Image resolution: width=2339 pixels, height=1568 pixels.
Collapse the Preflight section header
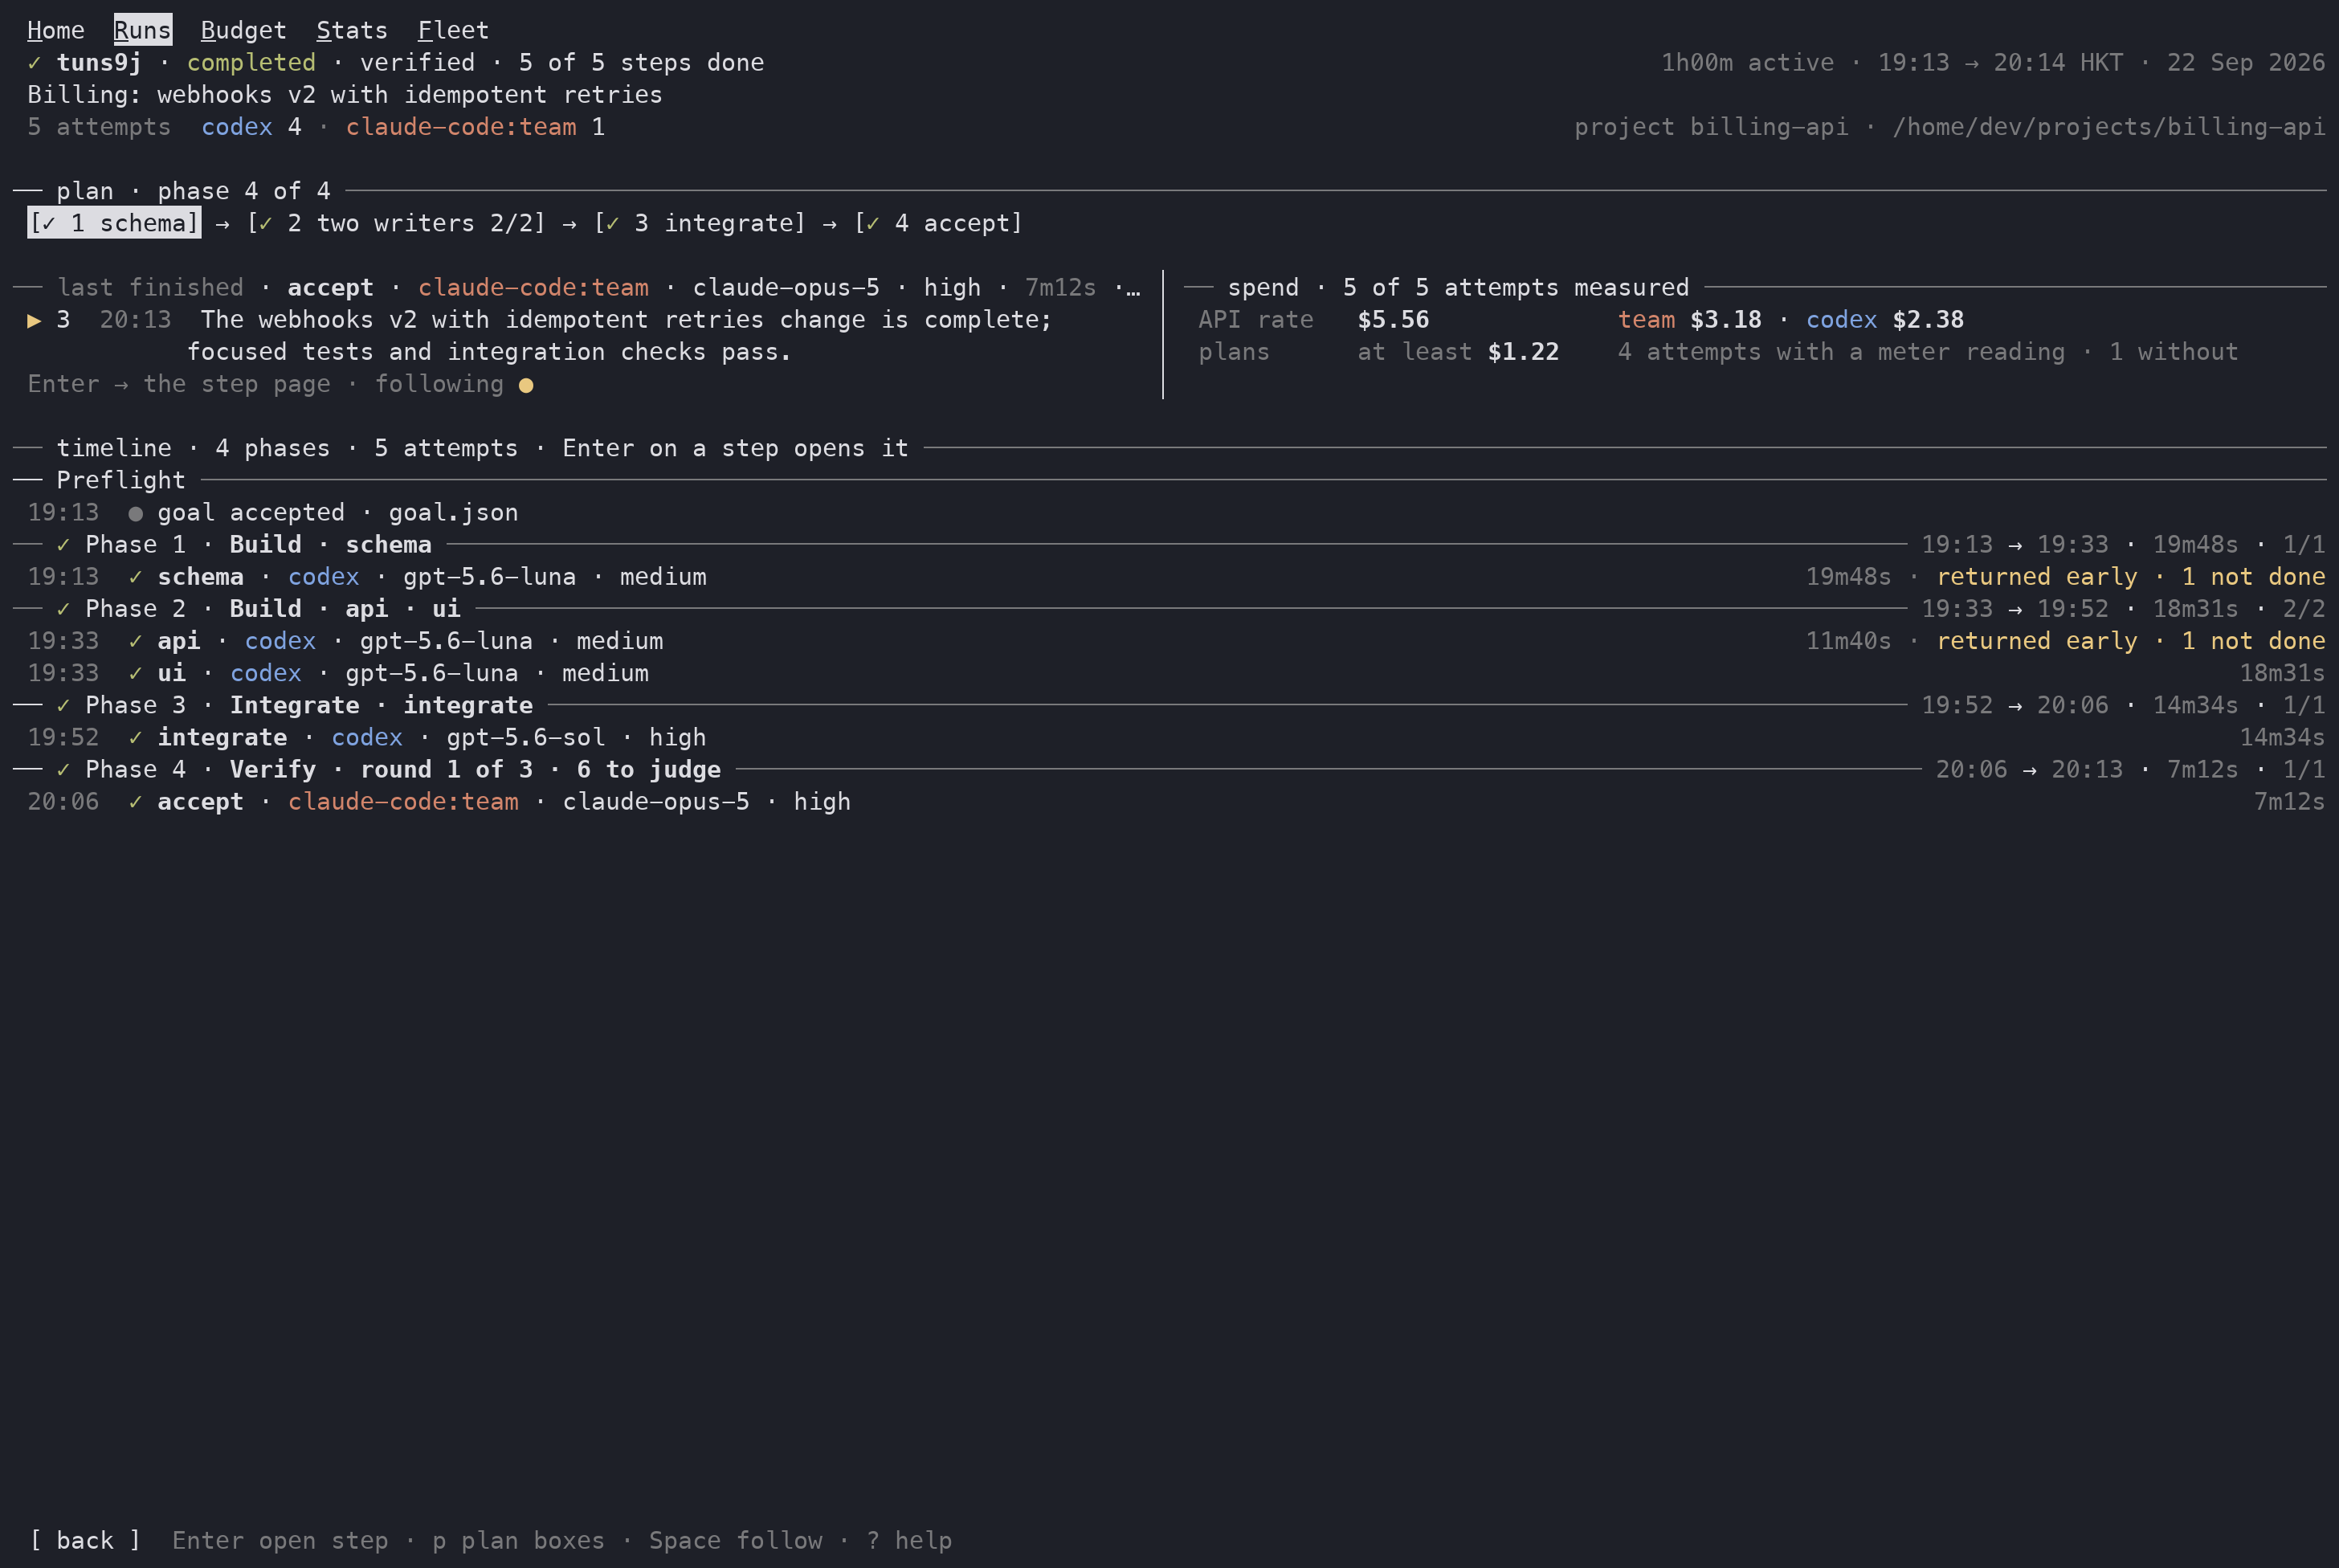tap(1169, 480)
